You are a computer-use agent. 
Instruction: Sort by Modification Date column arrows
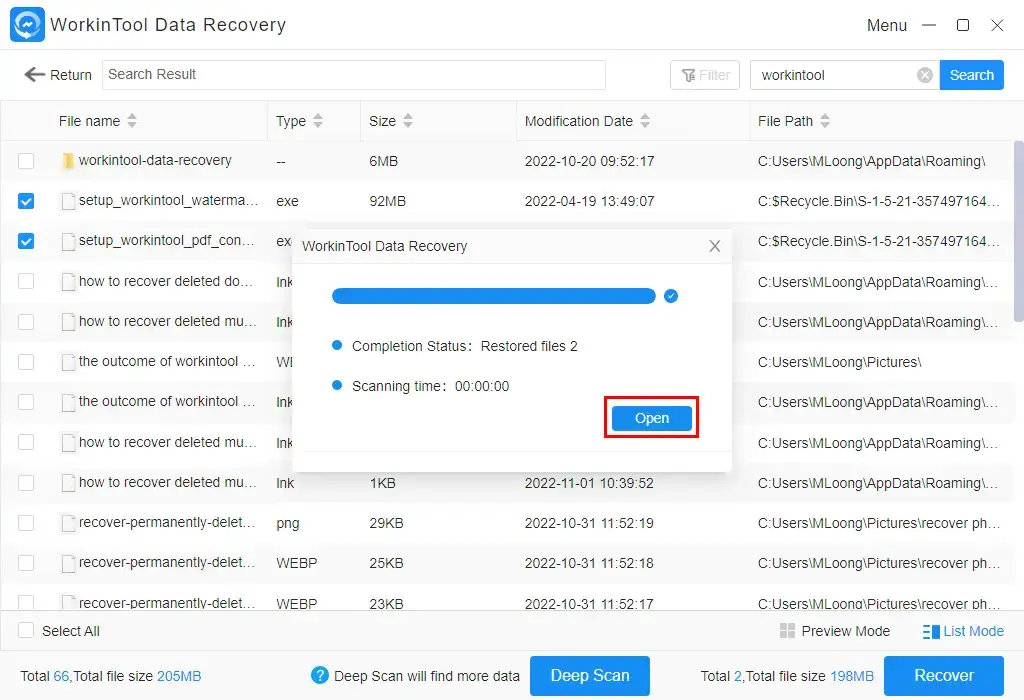[645, 121]
